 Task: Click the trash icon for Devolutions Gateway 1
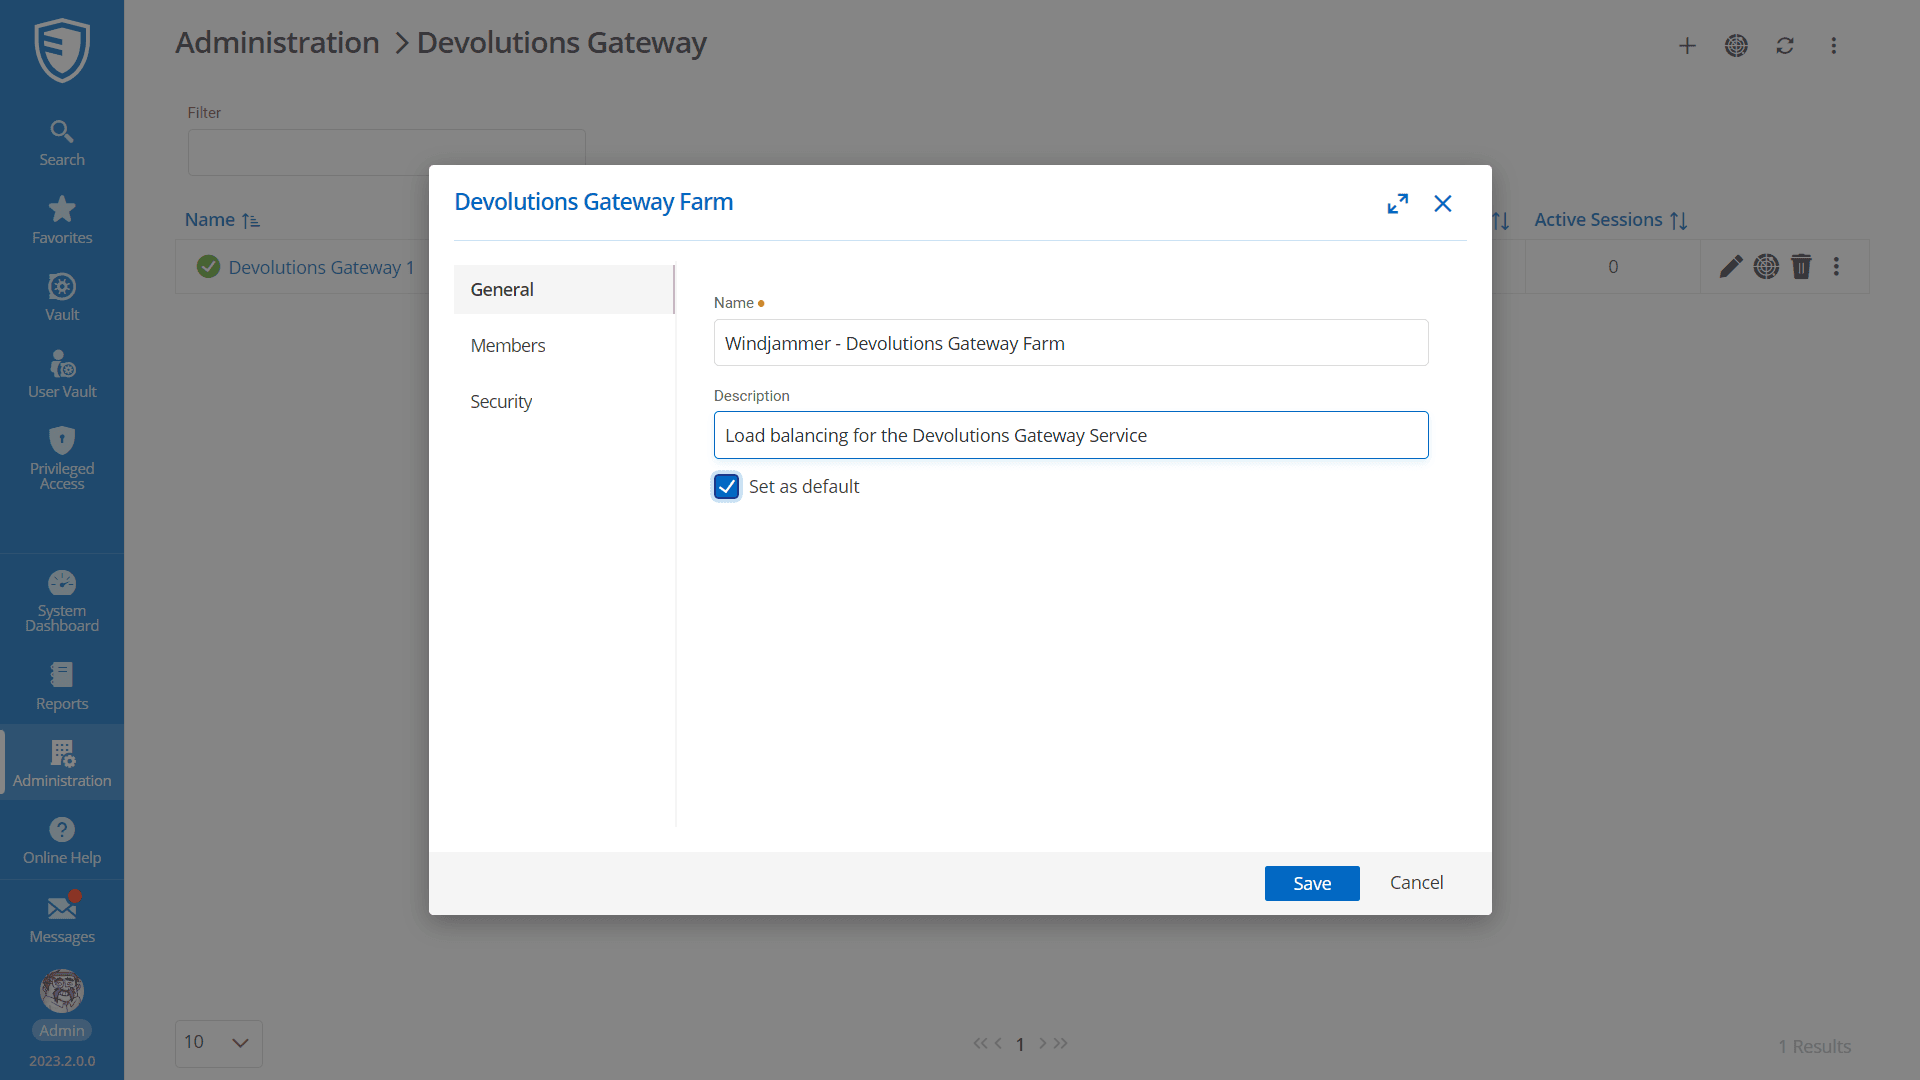1801,267
